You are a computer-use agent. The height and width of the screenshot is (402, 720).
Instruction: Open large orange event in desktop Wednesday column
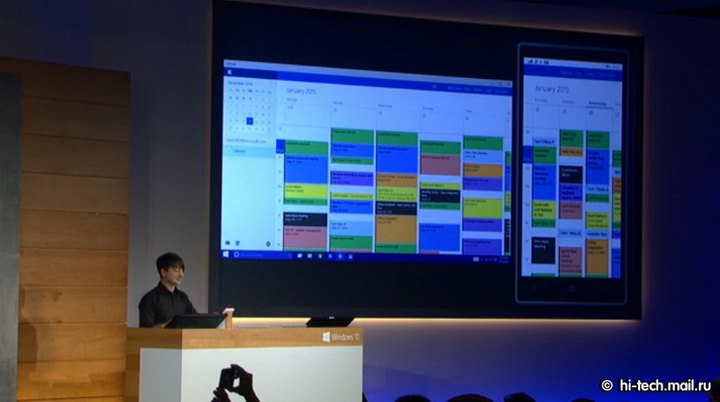396,230
